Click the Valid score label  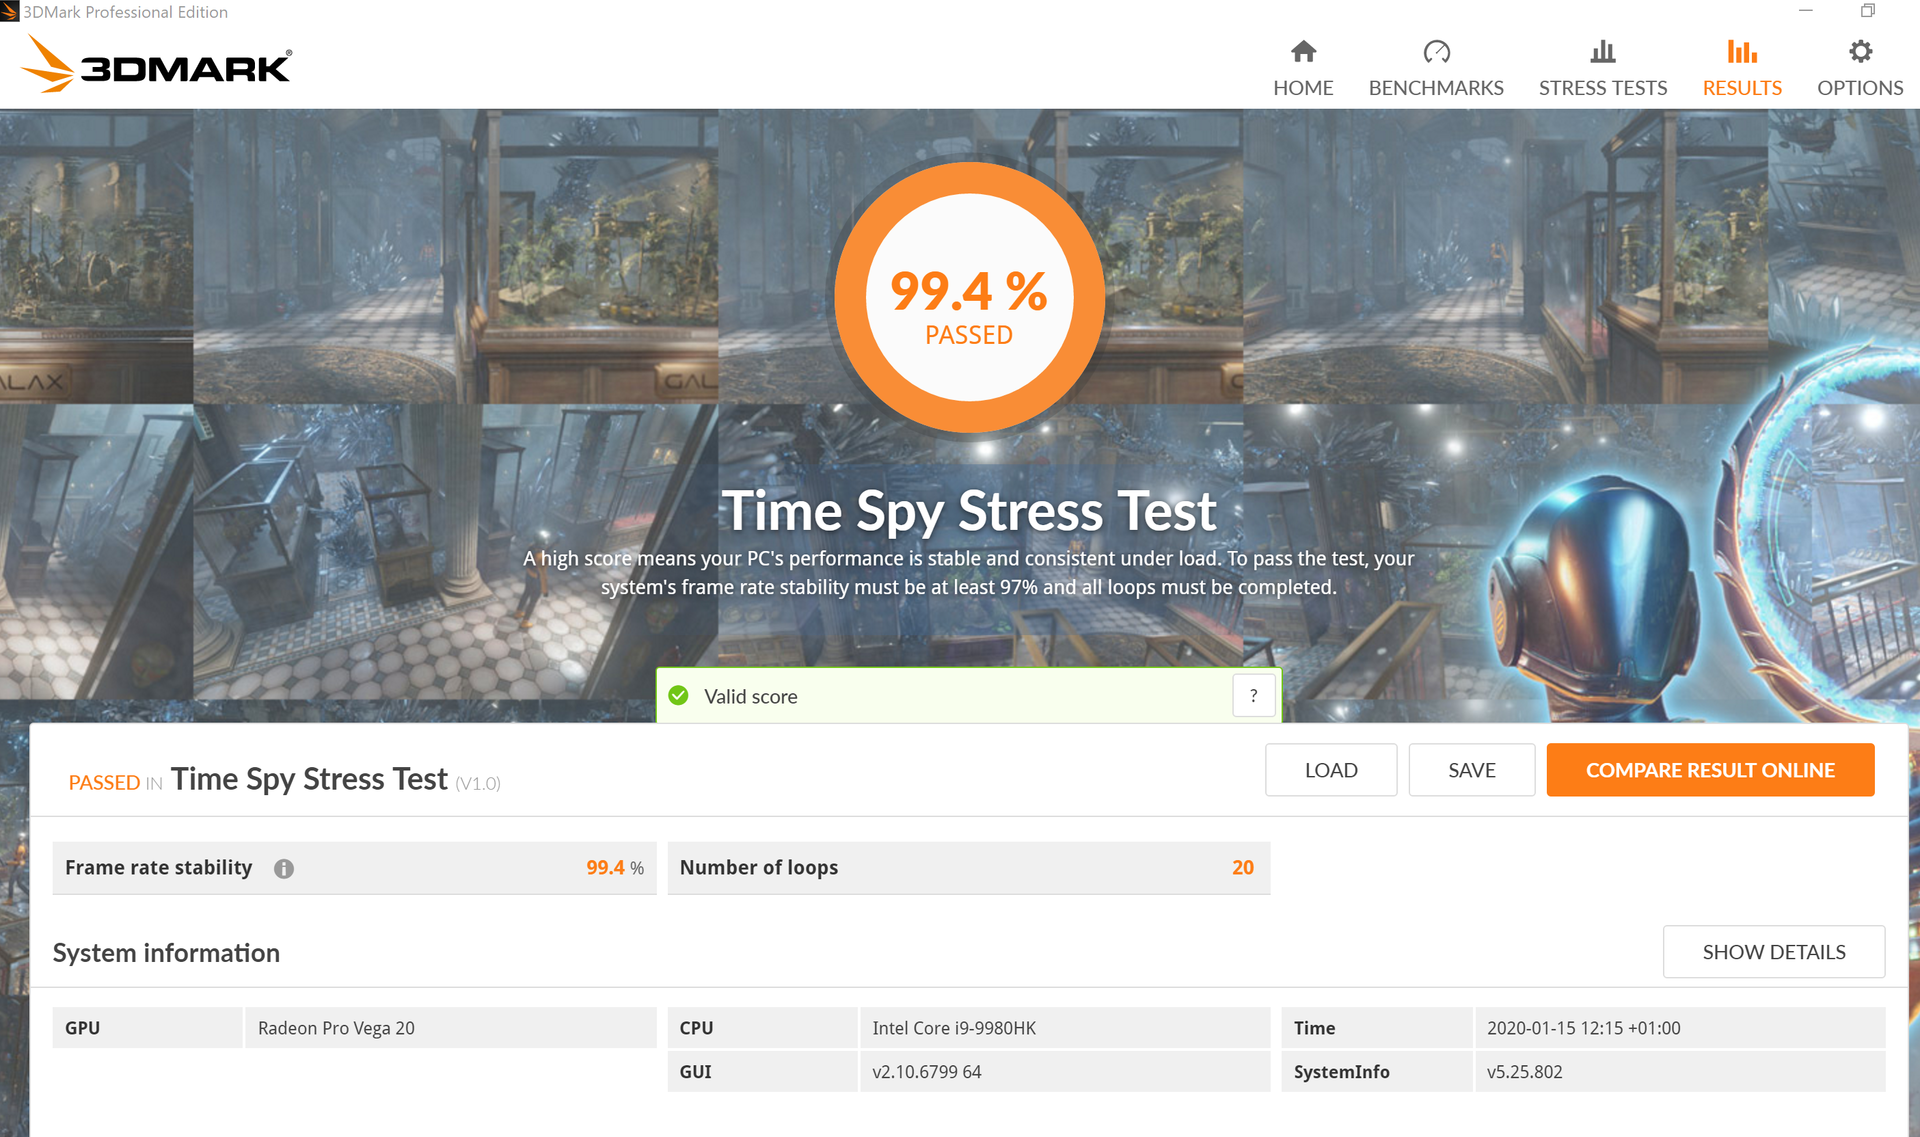click(x=751, y=697)
